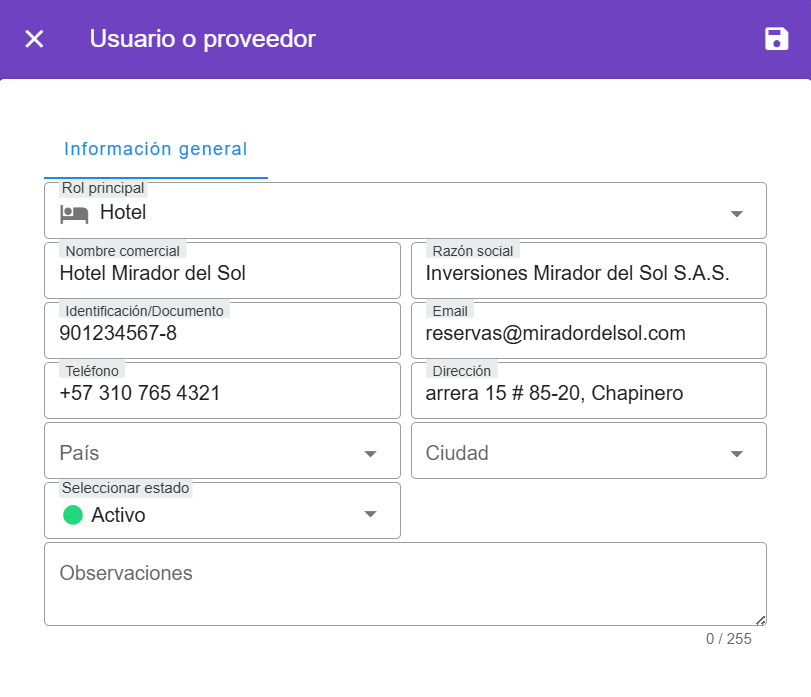
Task: Click the Nombre comercial field
Action: click(x=222, y=273)
